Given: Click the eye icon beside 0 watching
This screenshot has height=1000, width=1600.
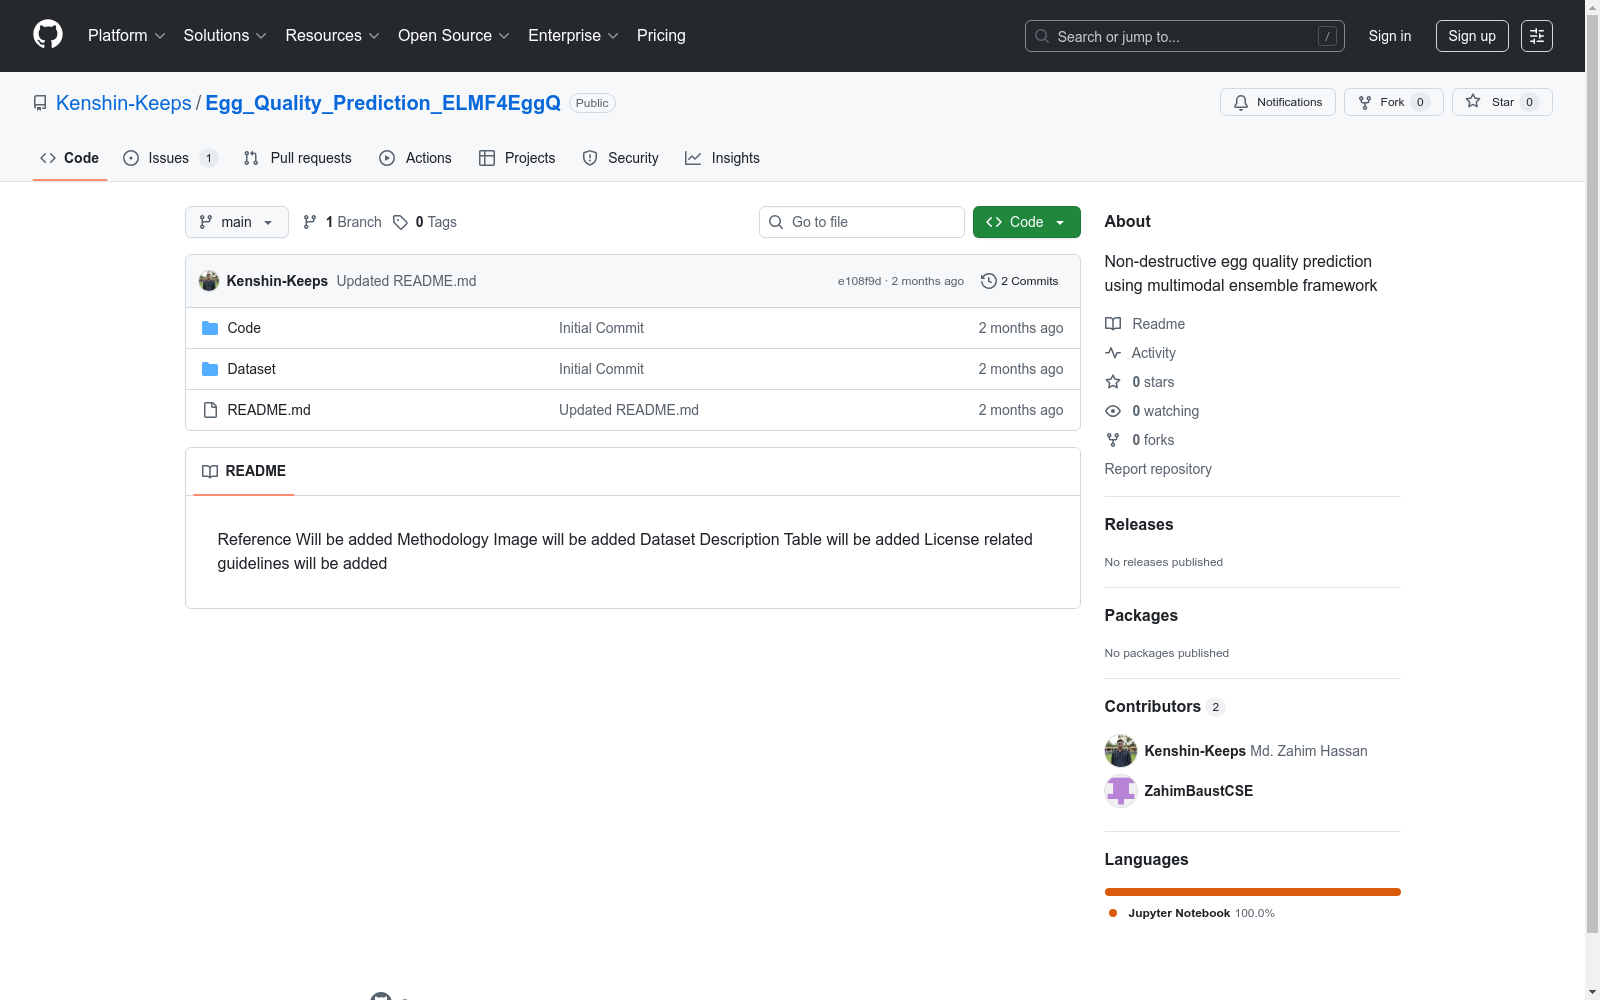Looking at the screenshot, I should (1113, 411).
